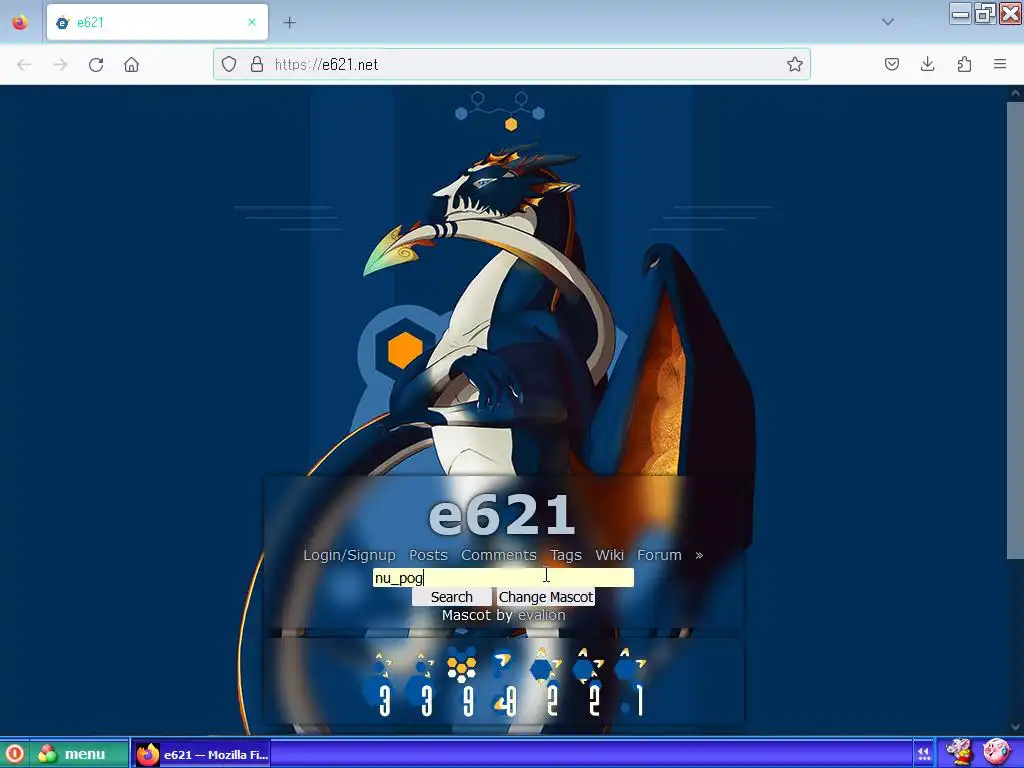Click the browser Forward arrow

(60, 64)
